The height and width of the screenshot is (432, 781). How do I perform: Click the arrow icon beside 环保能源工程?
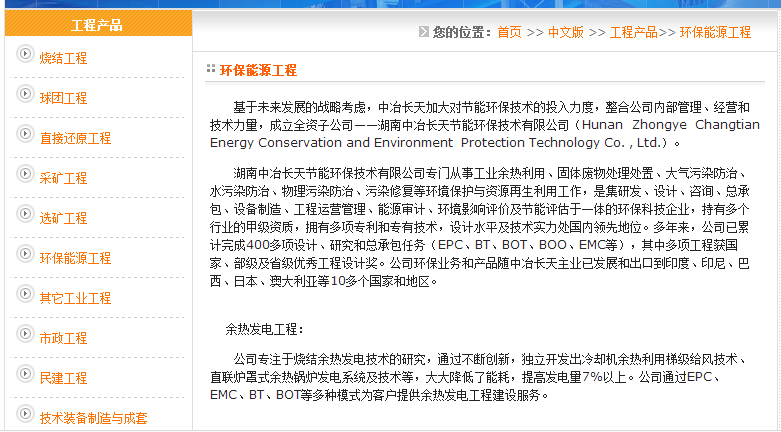coord(25,253)
